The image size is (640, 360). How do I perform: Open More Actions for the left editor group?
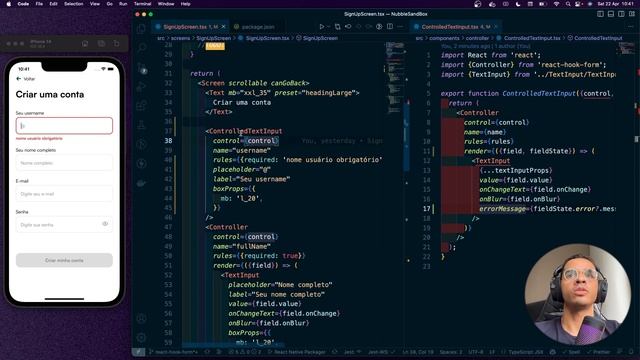click(400, 27)
